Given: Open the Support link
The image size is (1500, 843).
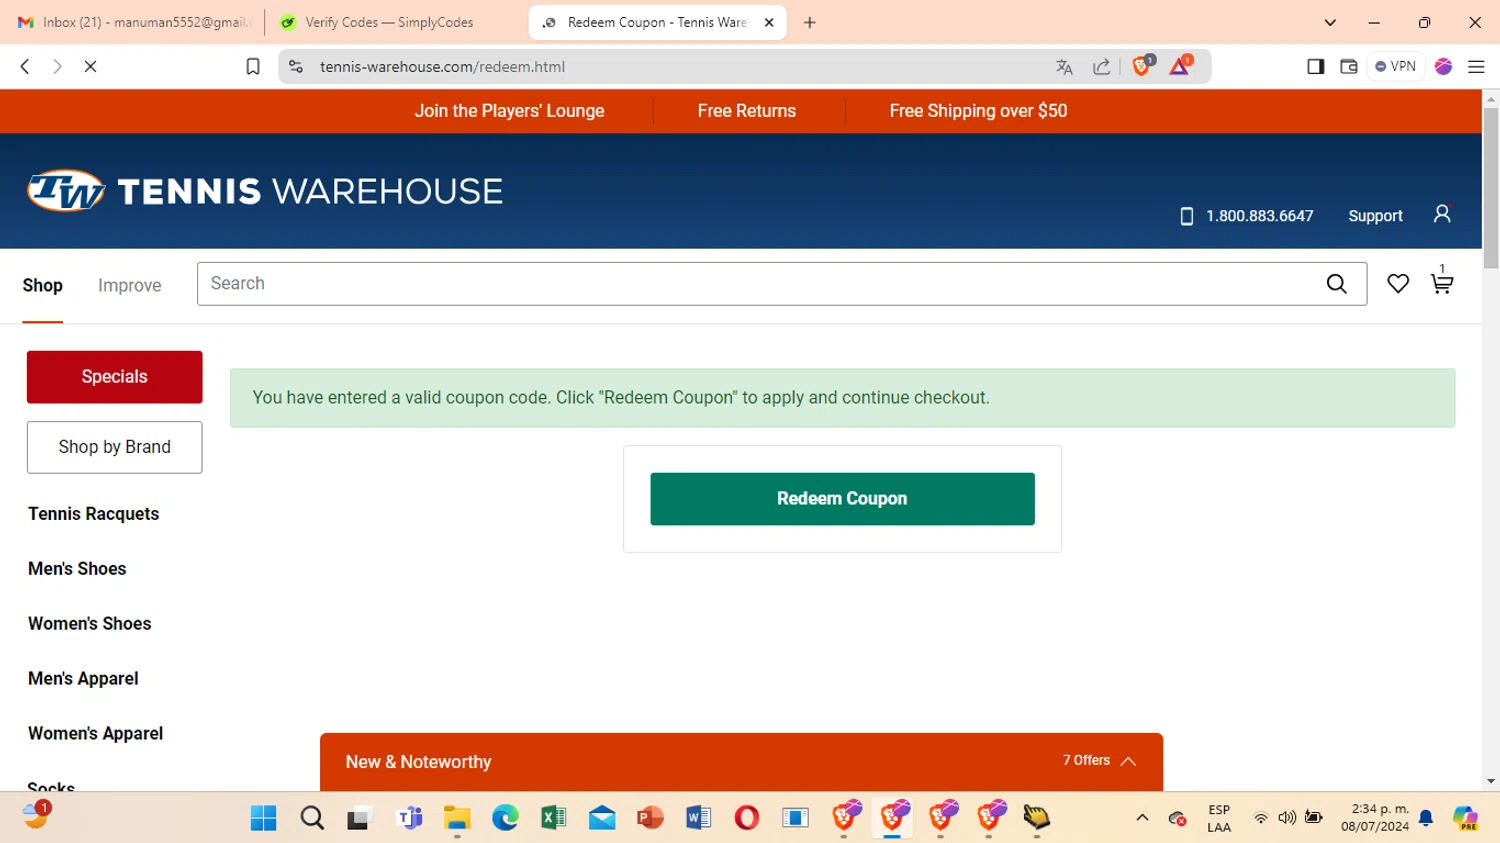Looking at the screenshot, I should 1375,216.
